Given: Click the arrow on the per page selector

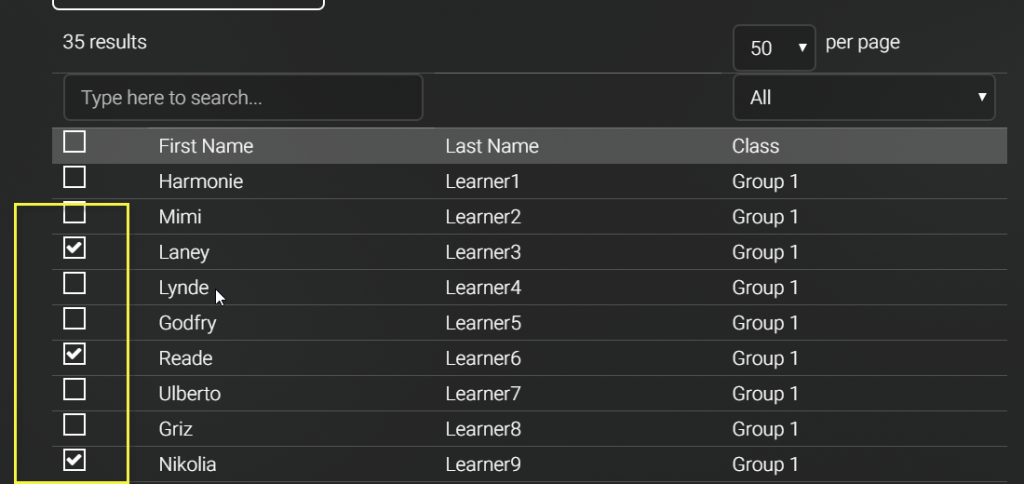Looking at the screenshot, I should (x=803, y=48).
